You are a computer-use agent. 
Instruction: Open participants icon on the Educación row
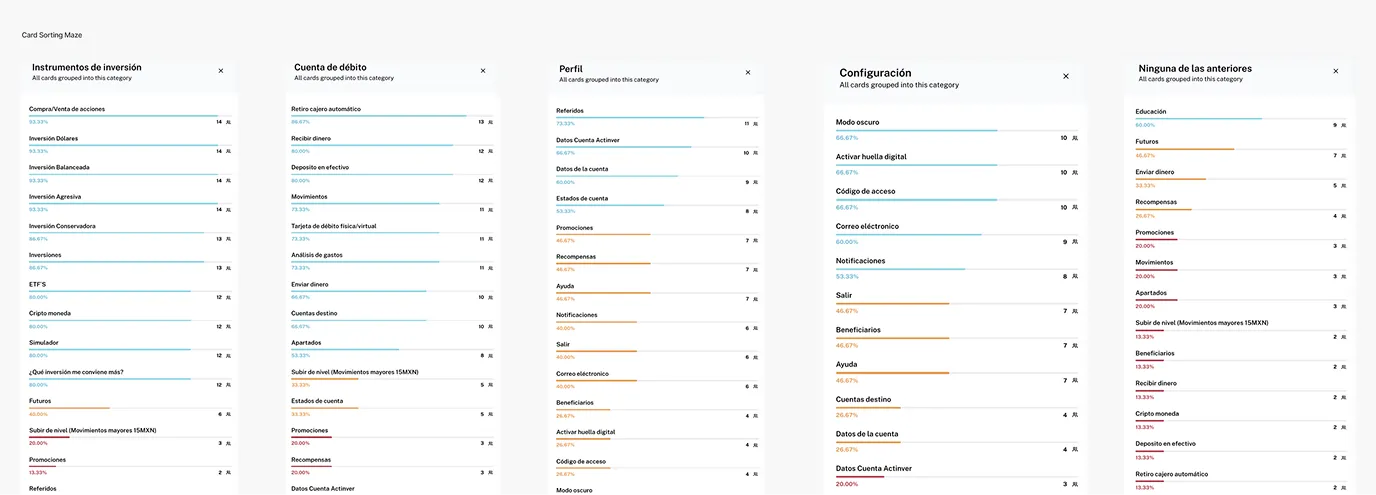1345,125
